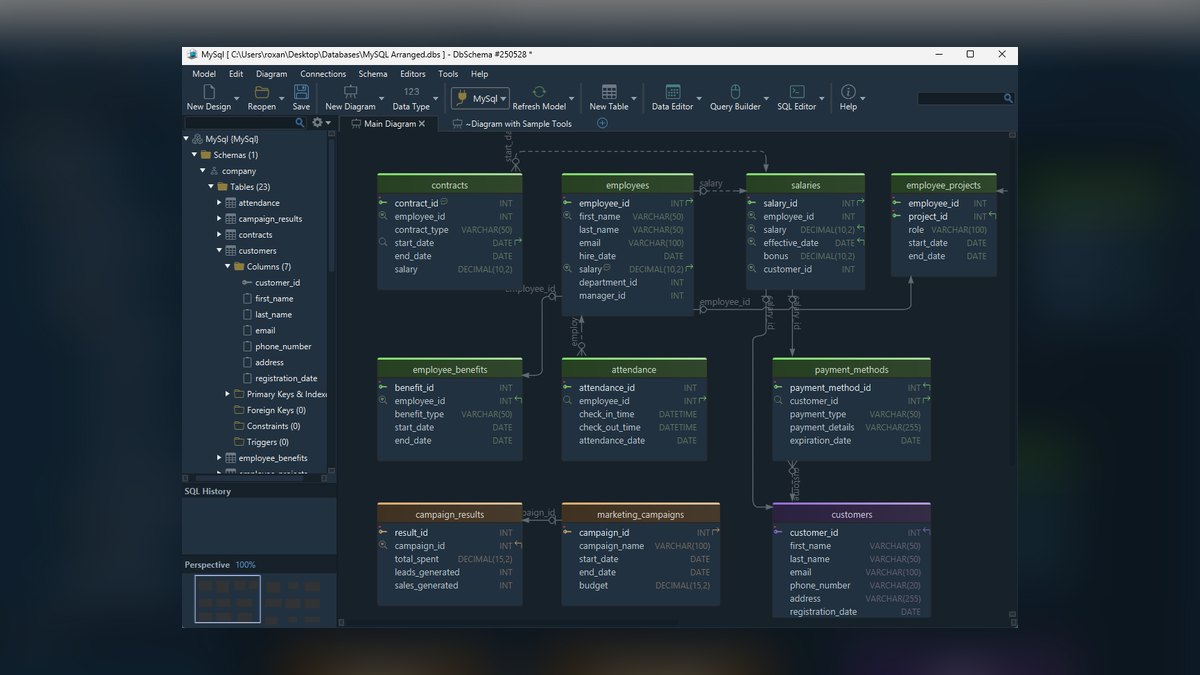Click the tree filter settings gear icon

(318, 122)
